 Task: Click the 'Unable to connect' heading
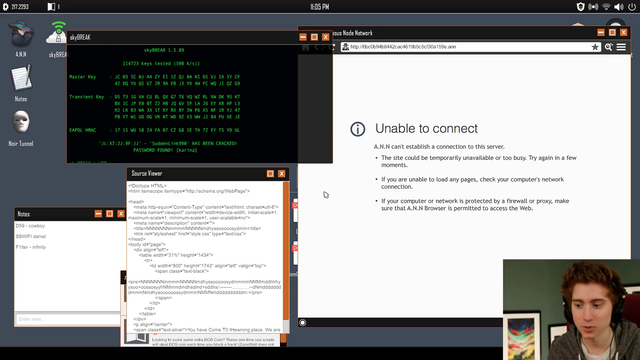[426, 129]
